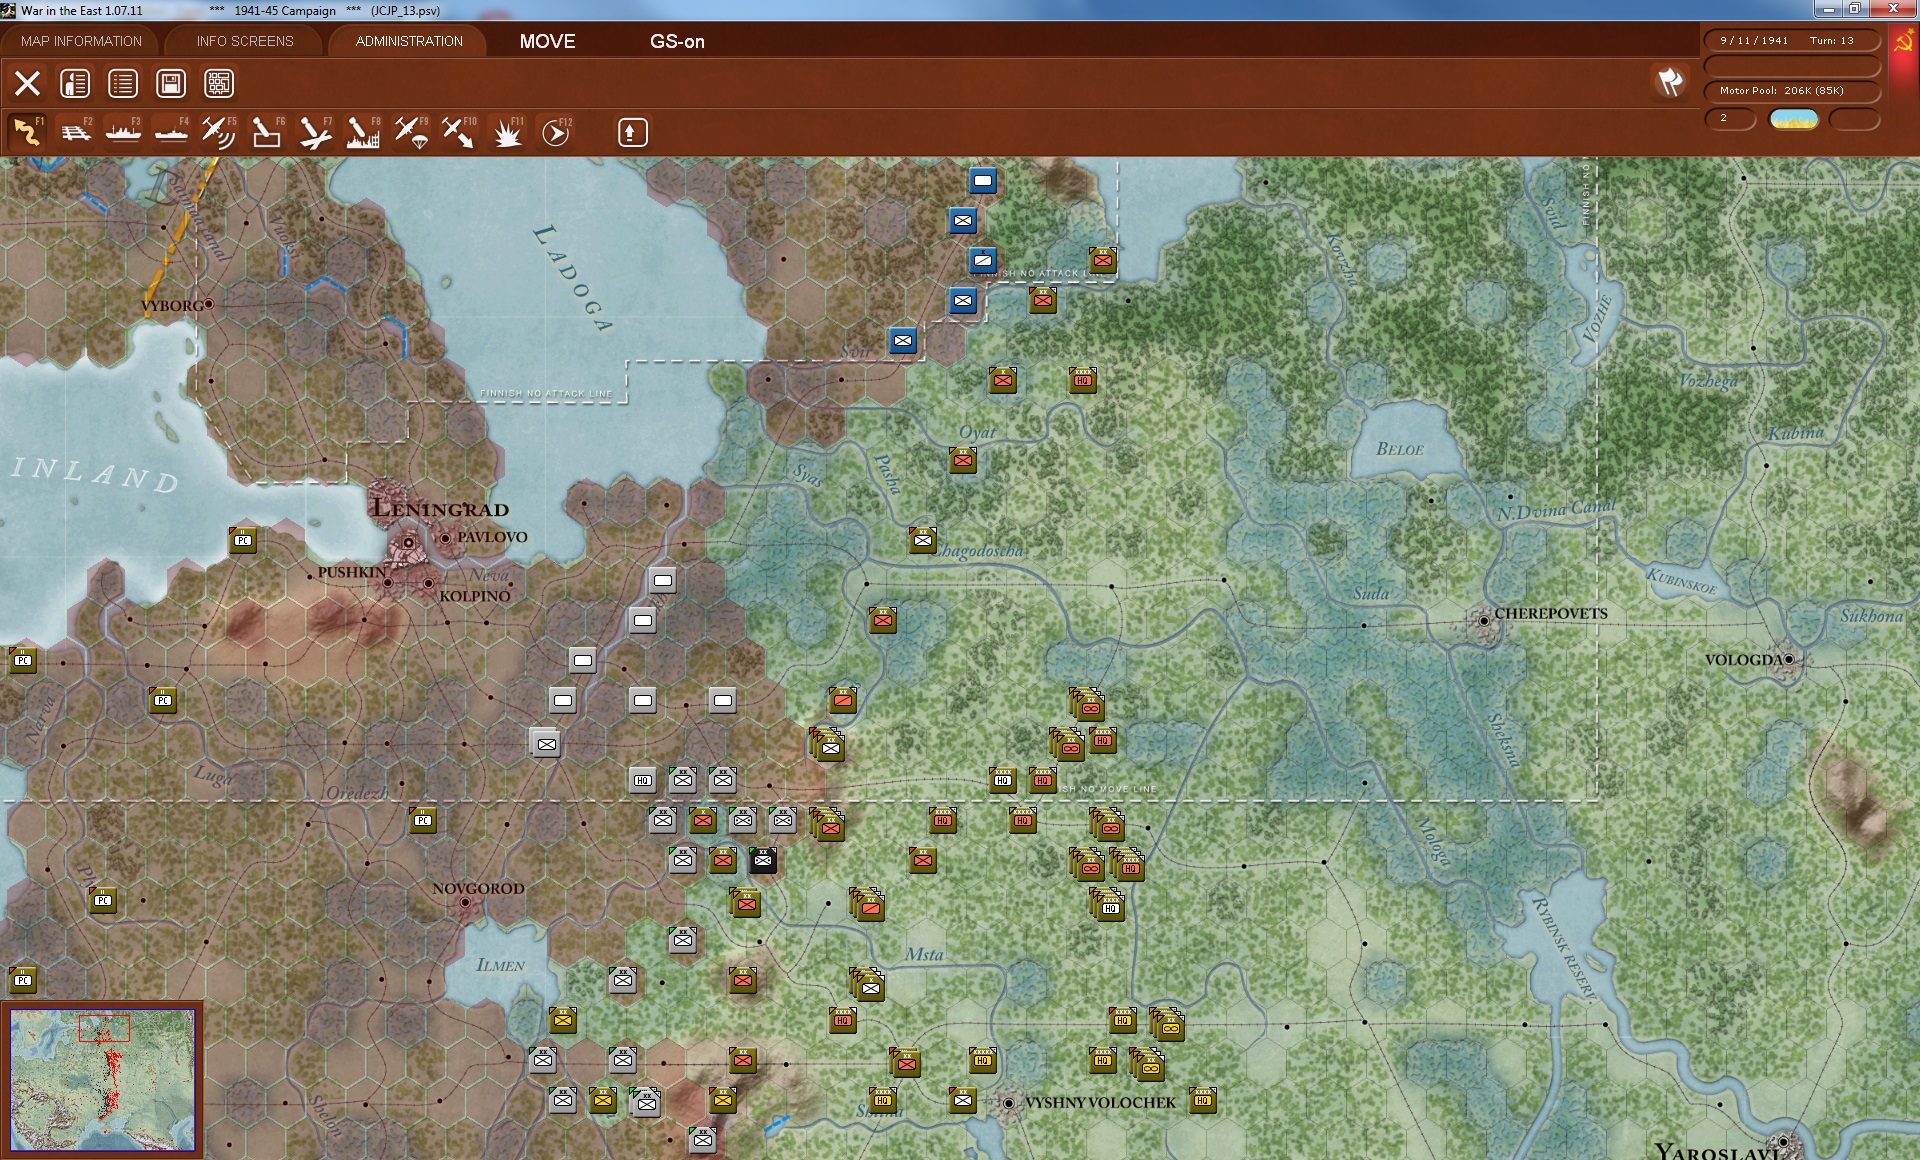Image resolution: width=1920 pixels, height=1160 pixels.
Task: Click the Pavlovo town marker
Action: [x=445, y=538]
